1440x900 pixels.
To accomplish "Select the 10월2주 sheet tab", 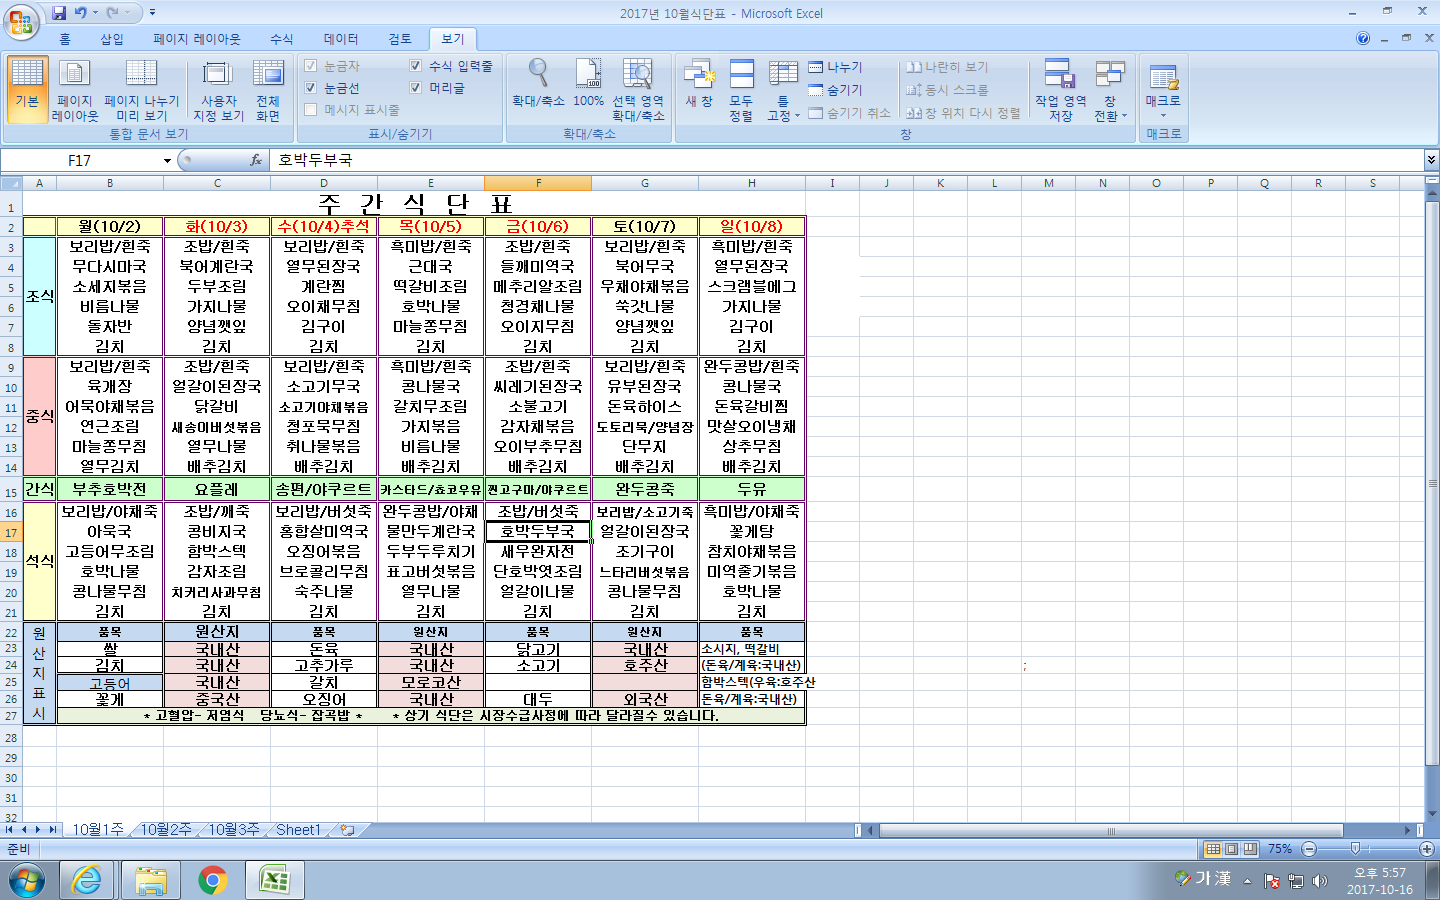I will coord(165,830).
